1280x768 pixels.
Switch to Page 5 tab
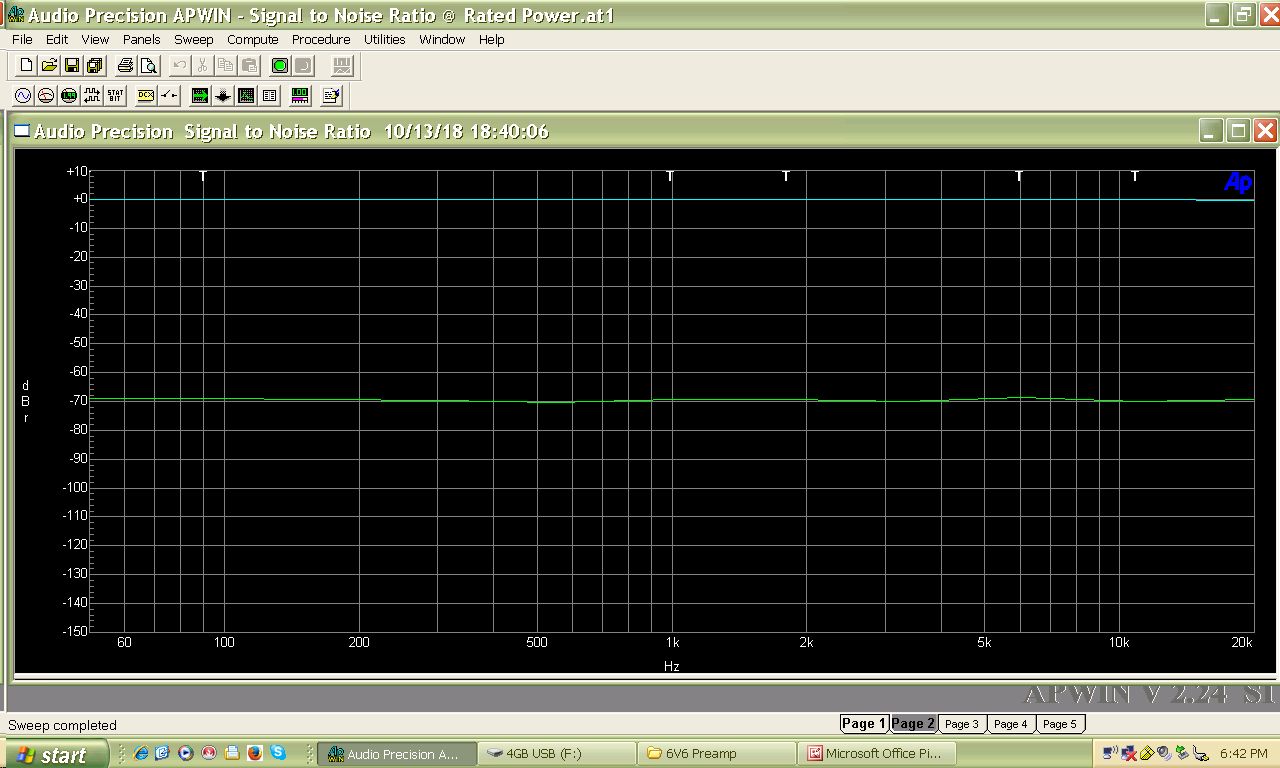click(x=1060, y=724)
